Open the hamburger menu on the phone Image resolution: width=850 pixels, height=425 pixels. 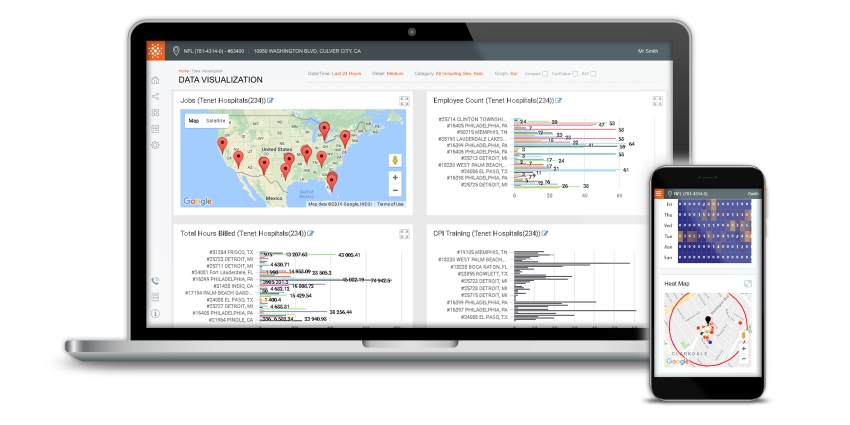(659, 194)
